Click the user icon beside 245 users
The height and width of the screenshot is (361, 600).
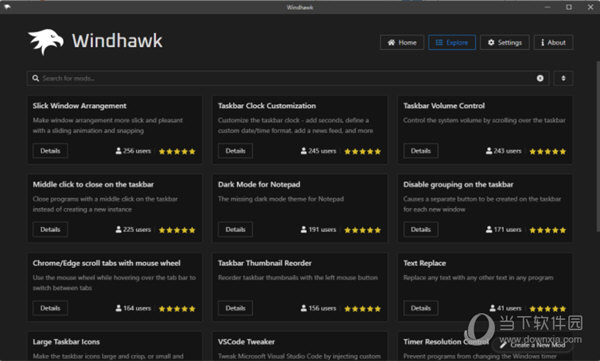tap(303, 151)
